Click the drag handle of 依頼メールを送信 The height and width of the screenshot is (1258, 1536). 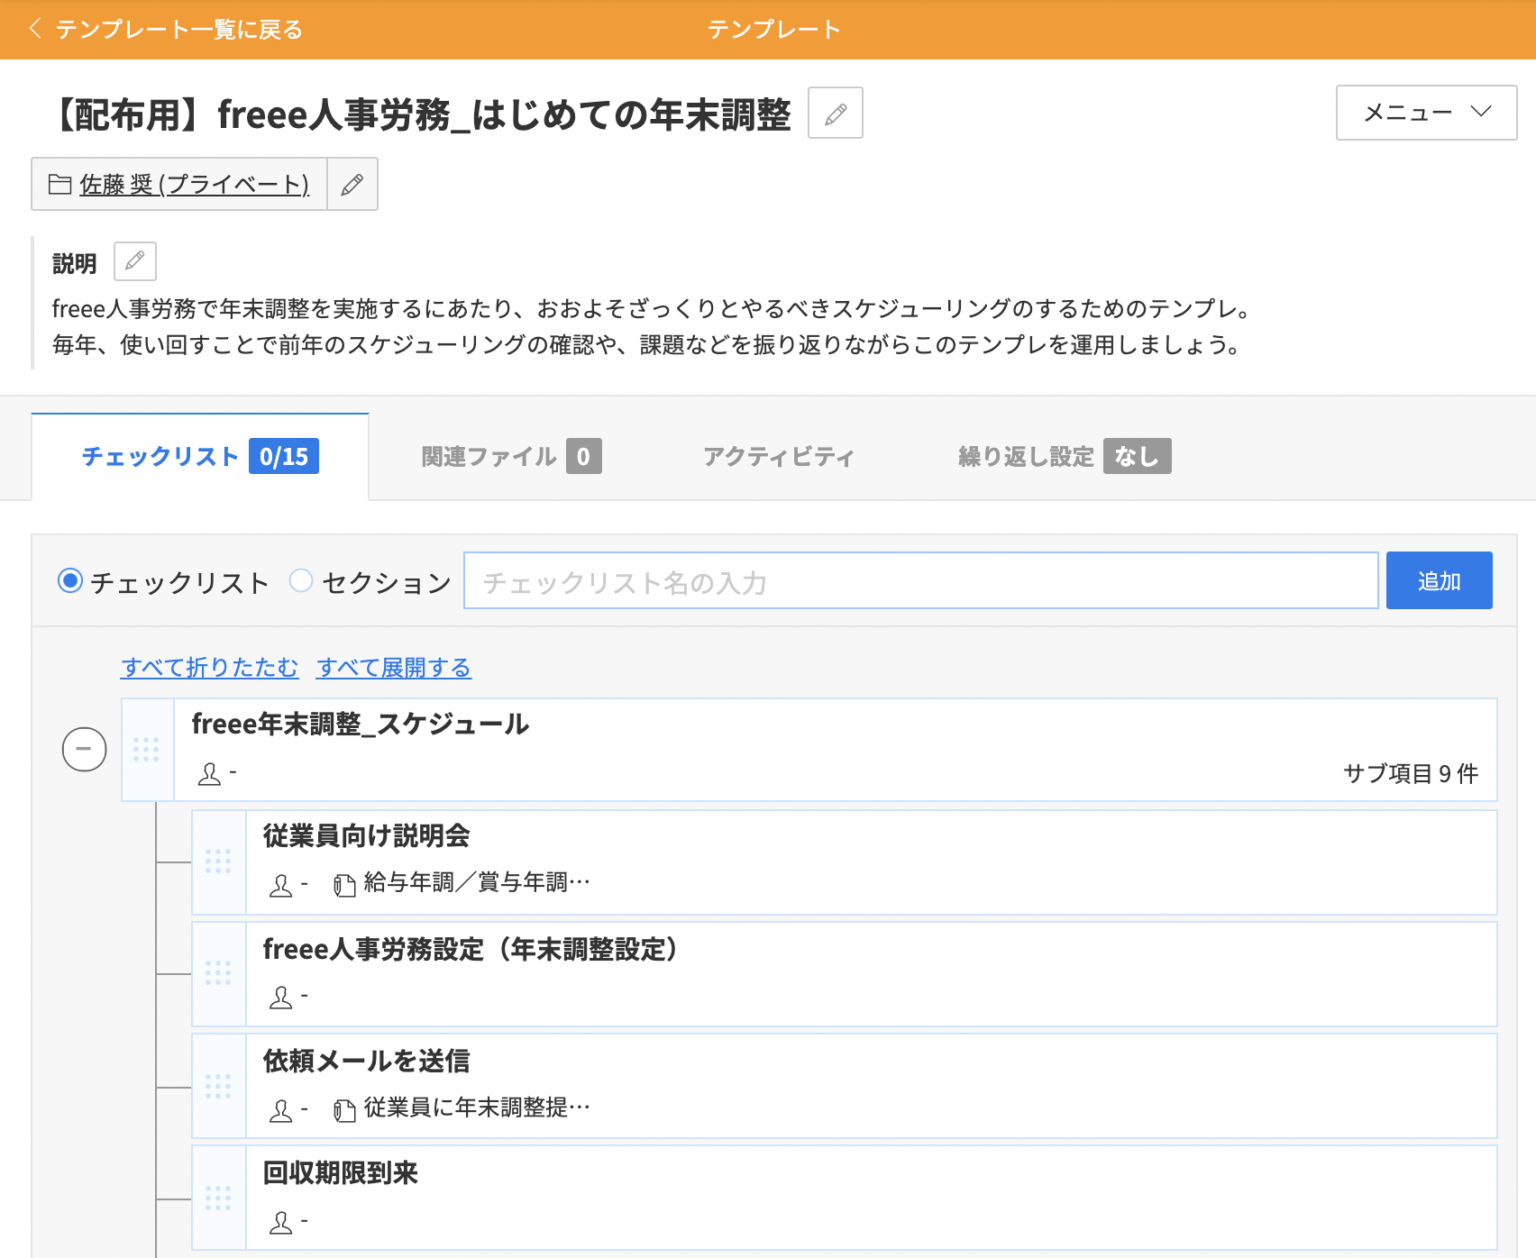pos(218,1087)
